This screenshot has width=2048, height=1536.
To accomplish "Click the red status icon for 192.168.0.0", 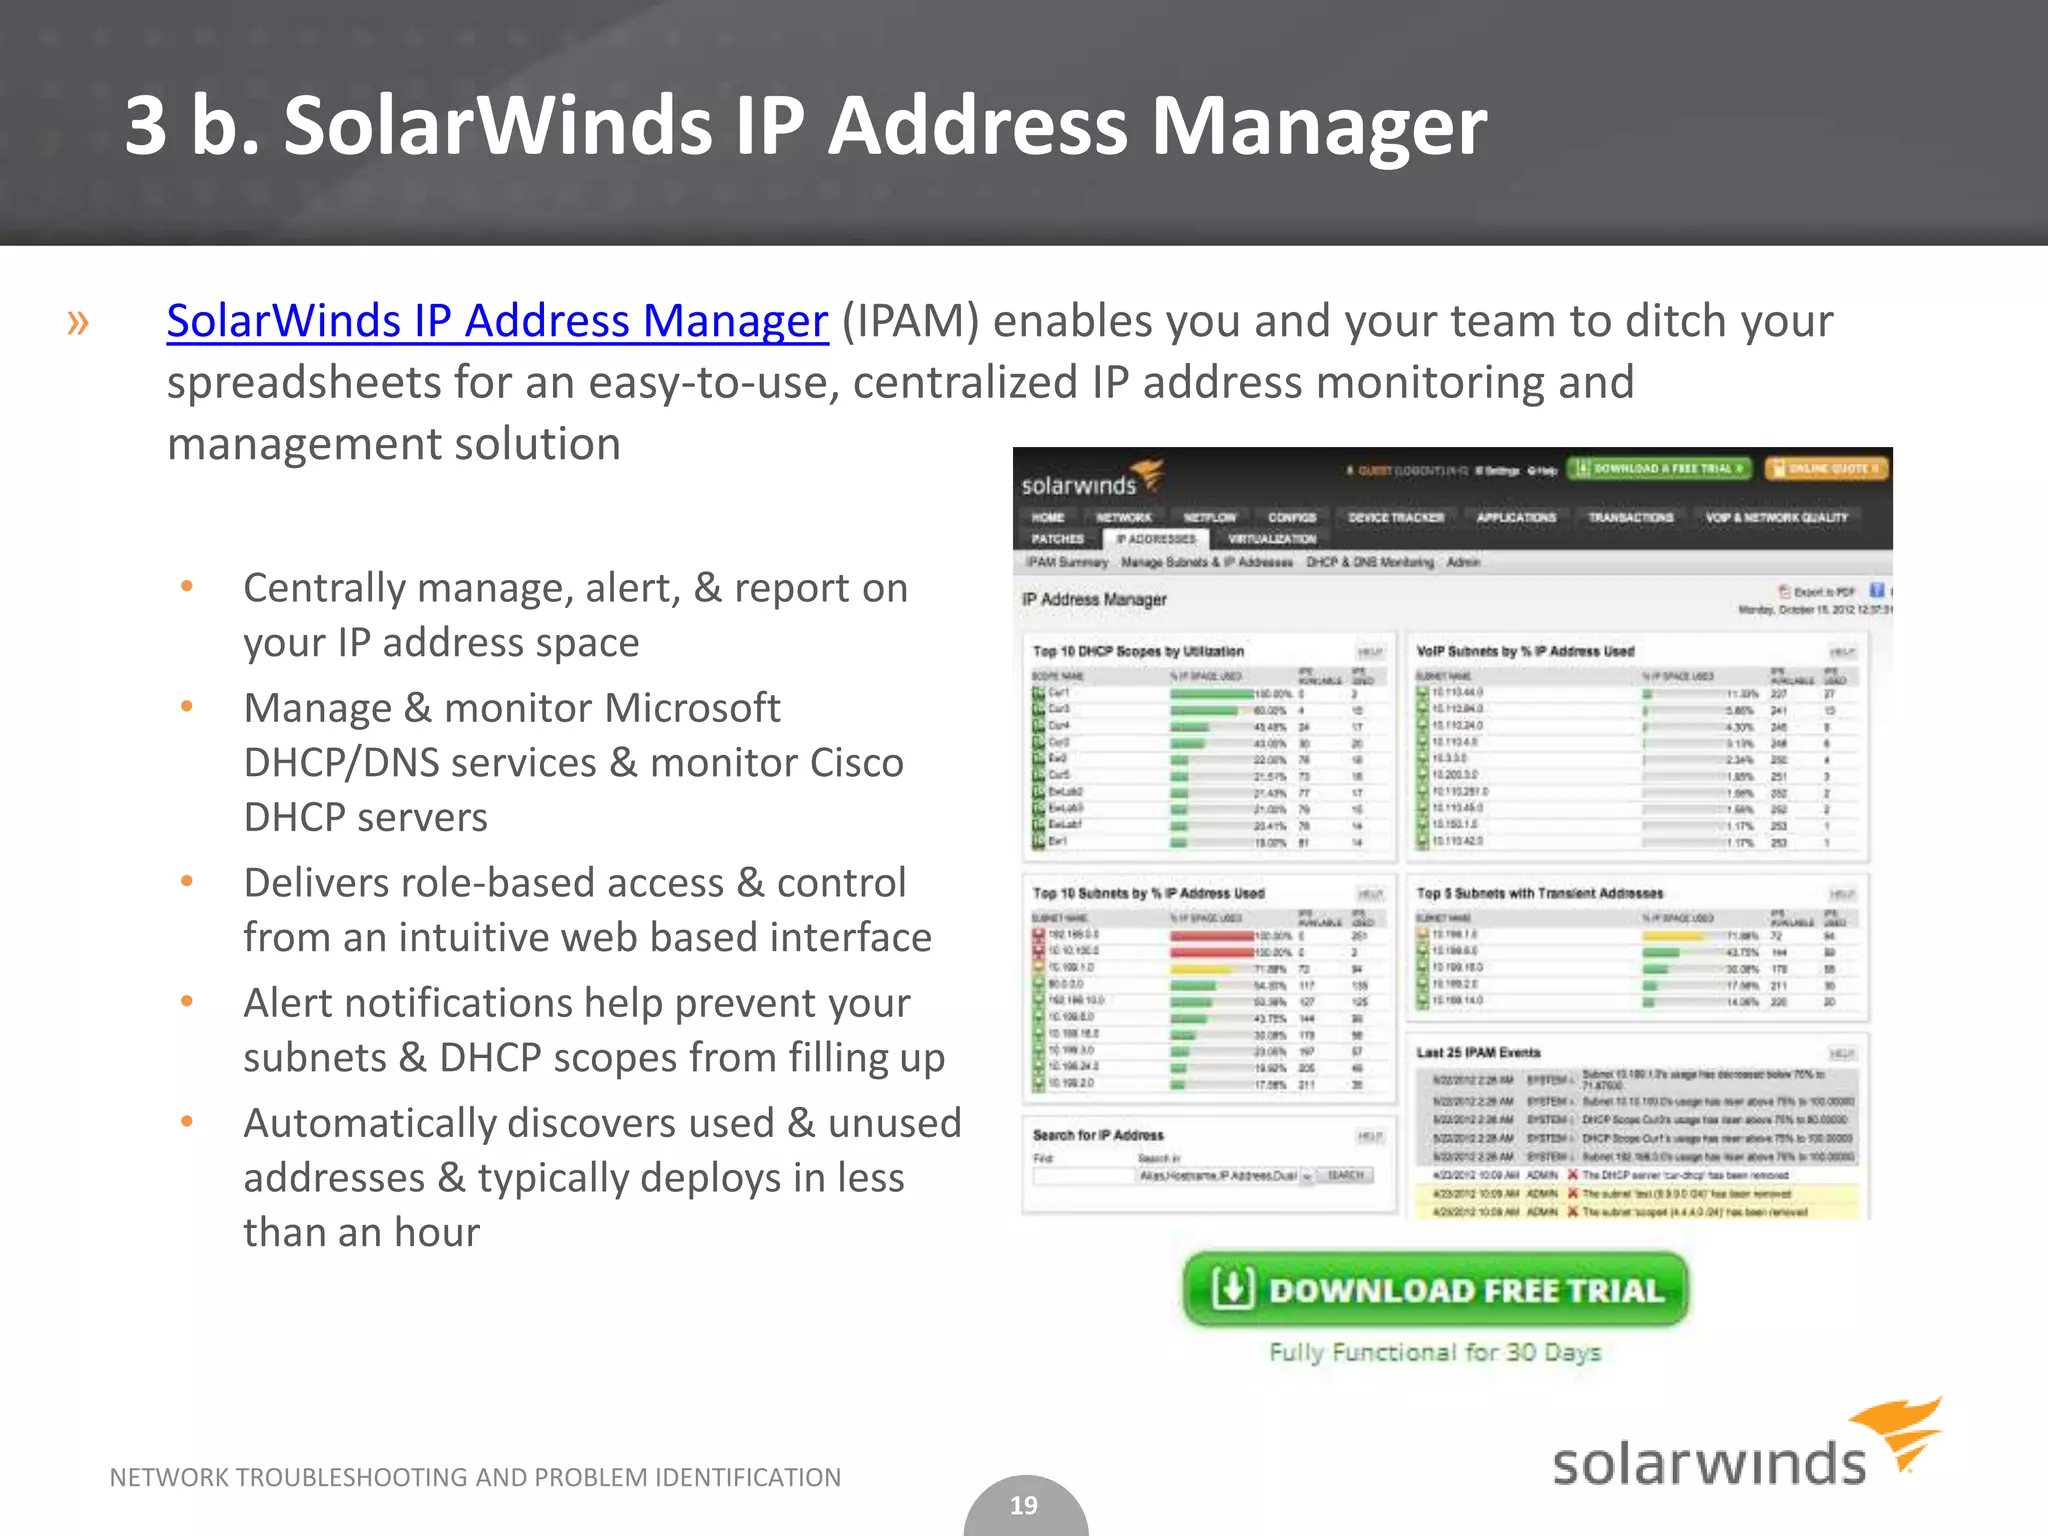I will [1039, 935].
